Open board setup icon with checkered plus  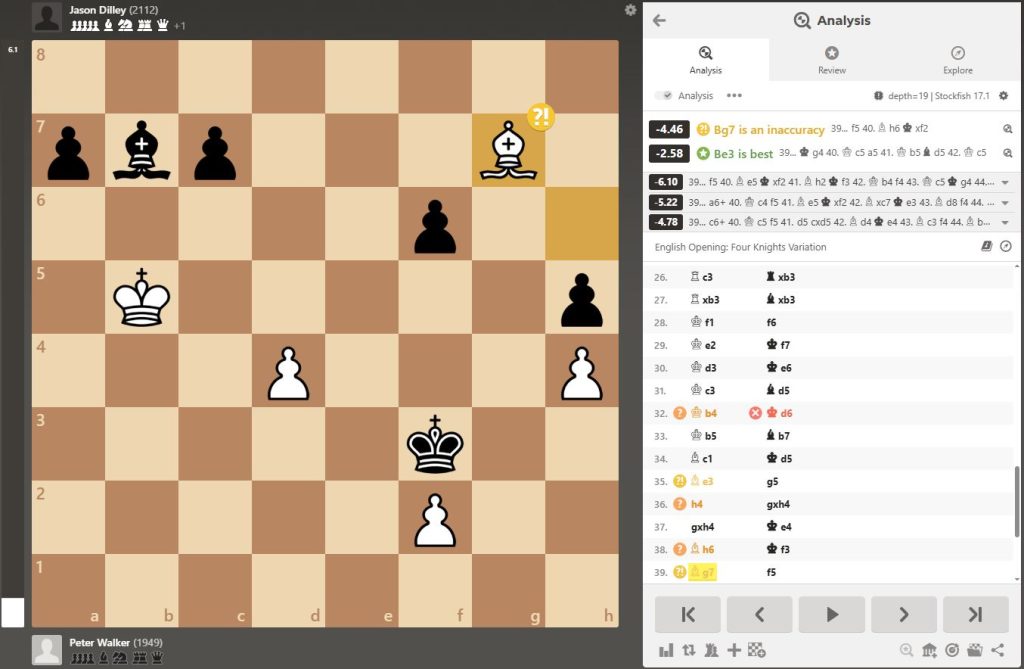pos(757,650)
